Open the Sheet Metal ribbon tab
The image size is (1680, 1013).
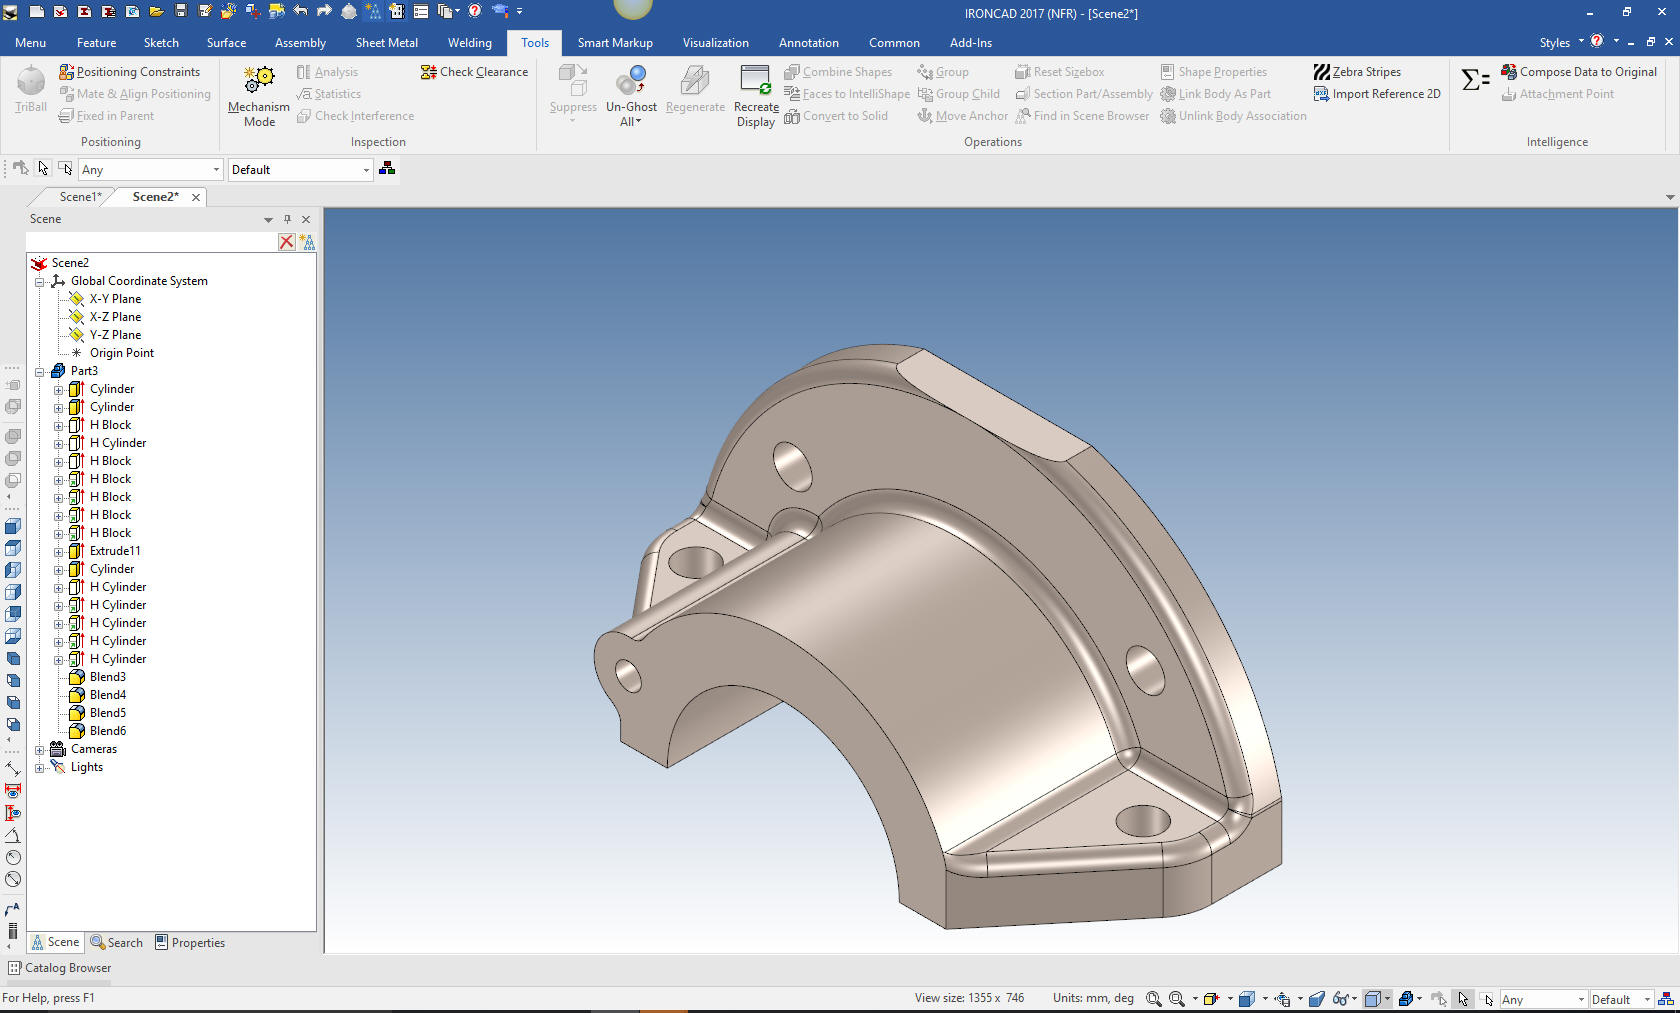coord(386,43)
